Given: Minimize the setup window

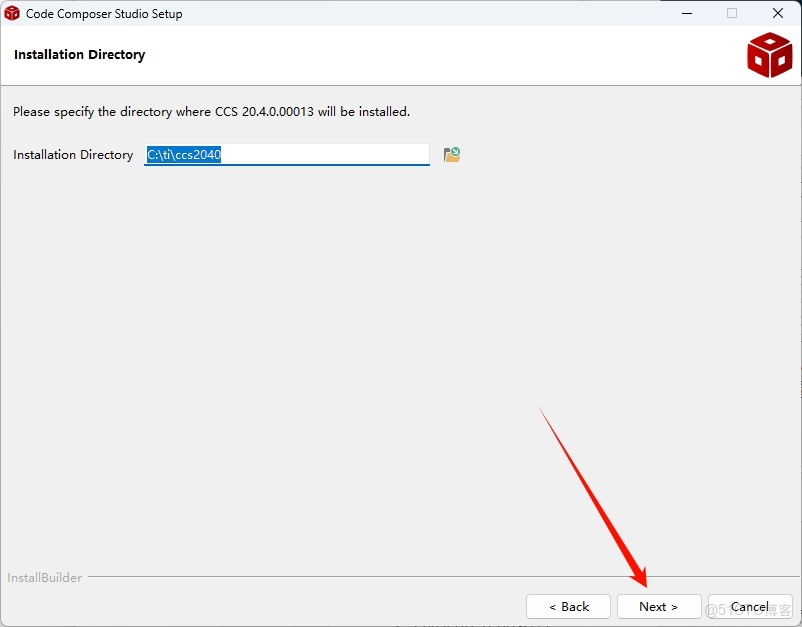Looking at the screenshot, I should point(687,13).
